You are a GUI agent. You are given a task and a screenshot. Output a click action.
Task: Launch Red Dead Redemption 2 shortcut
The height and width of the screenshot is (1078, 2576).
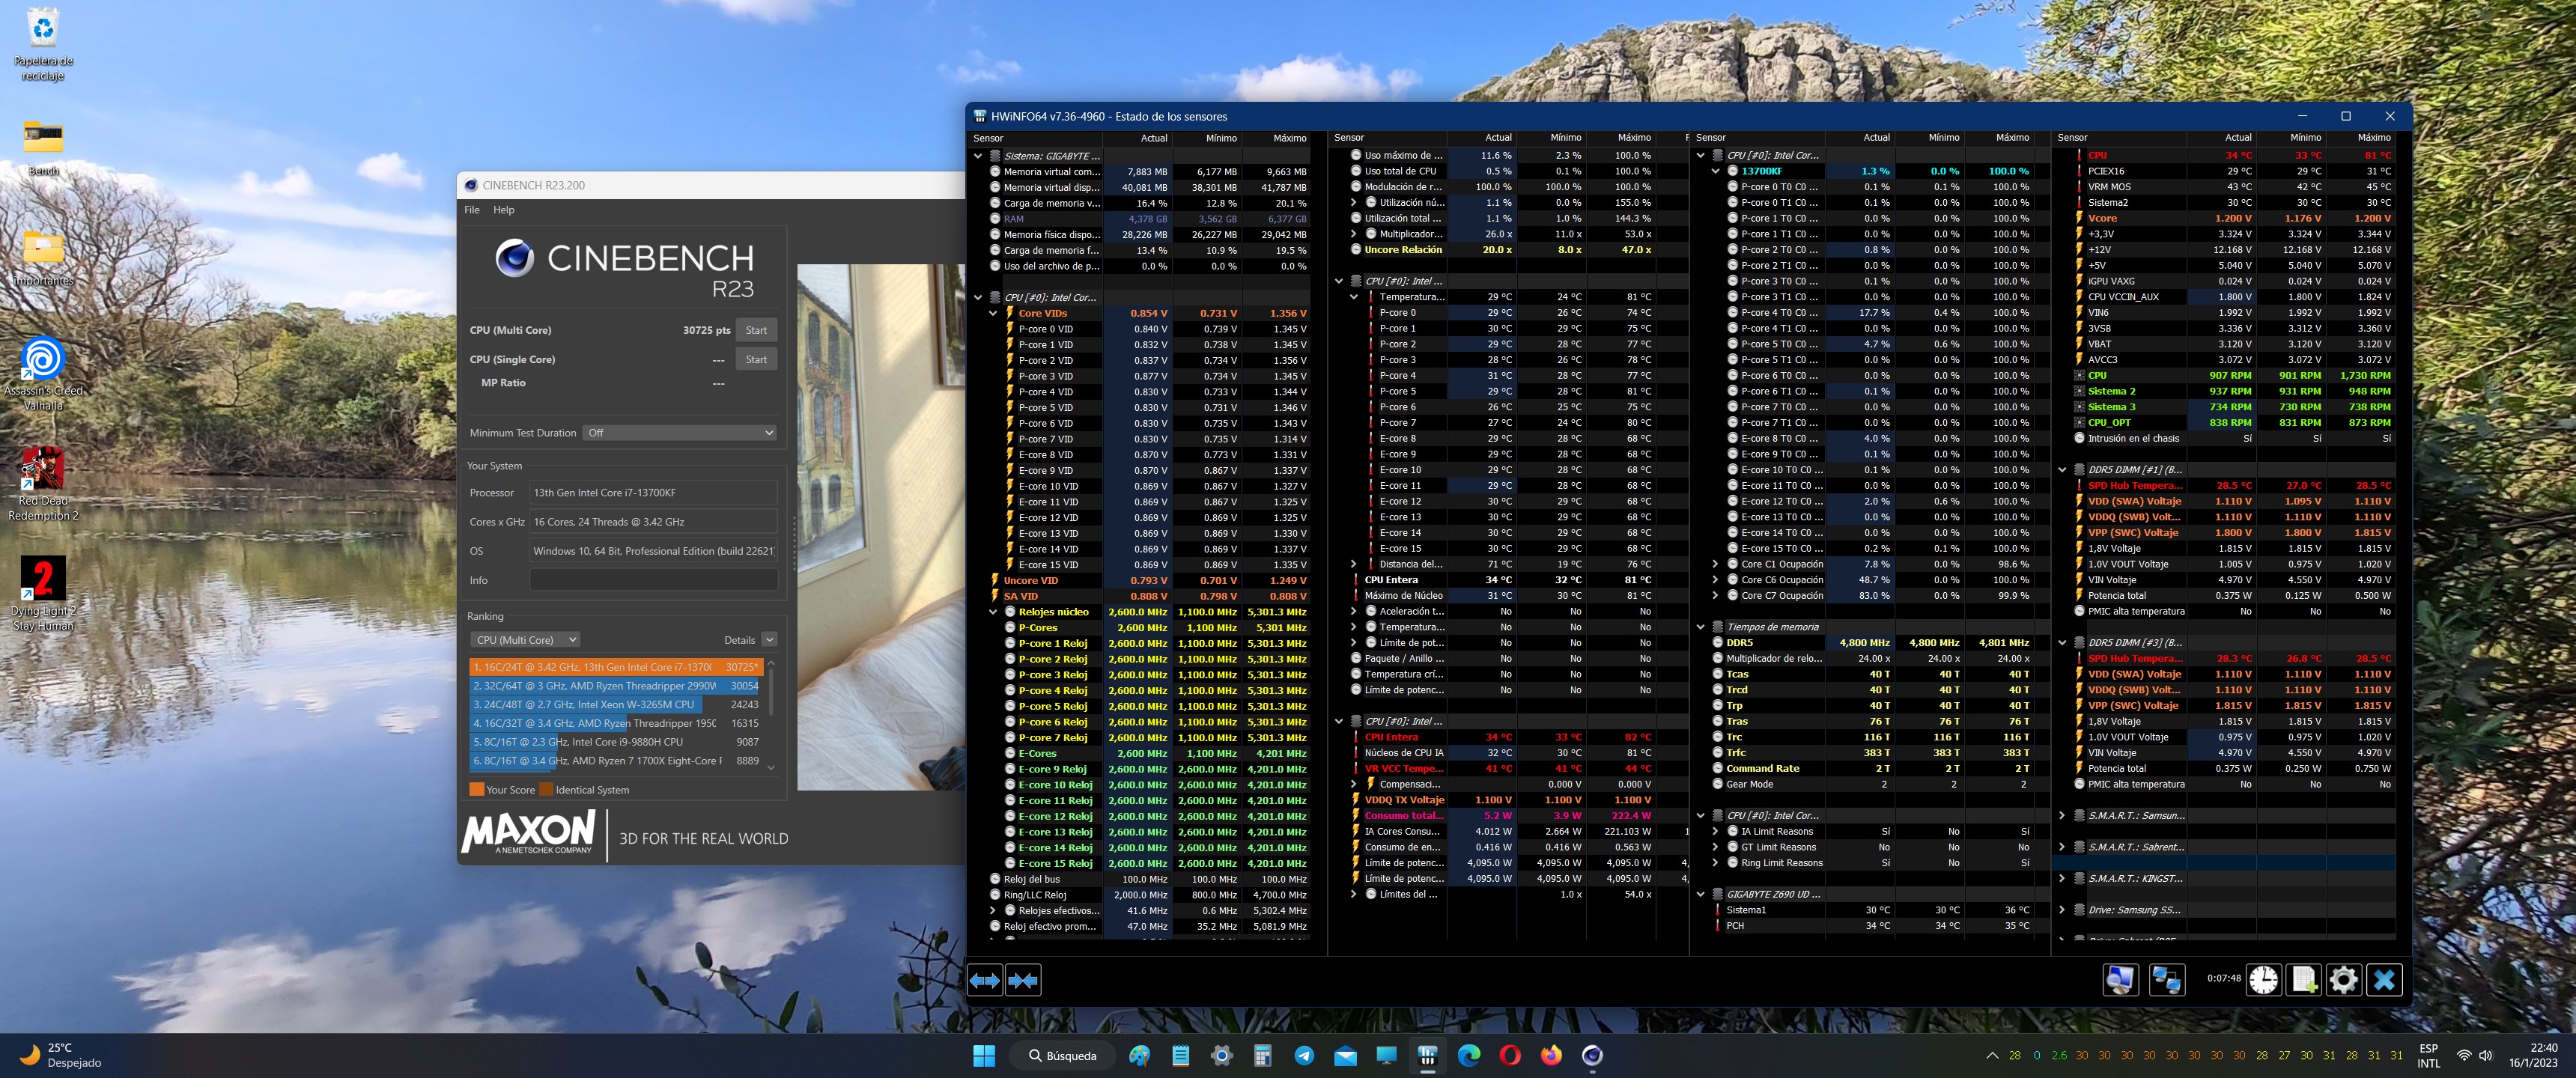tap(43, 485)
